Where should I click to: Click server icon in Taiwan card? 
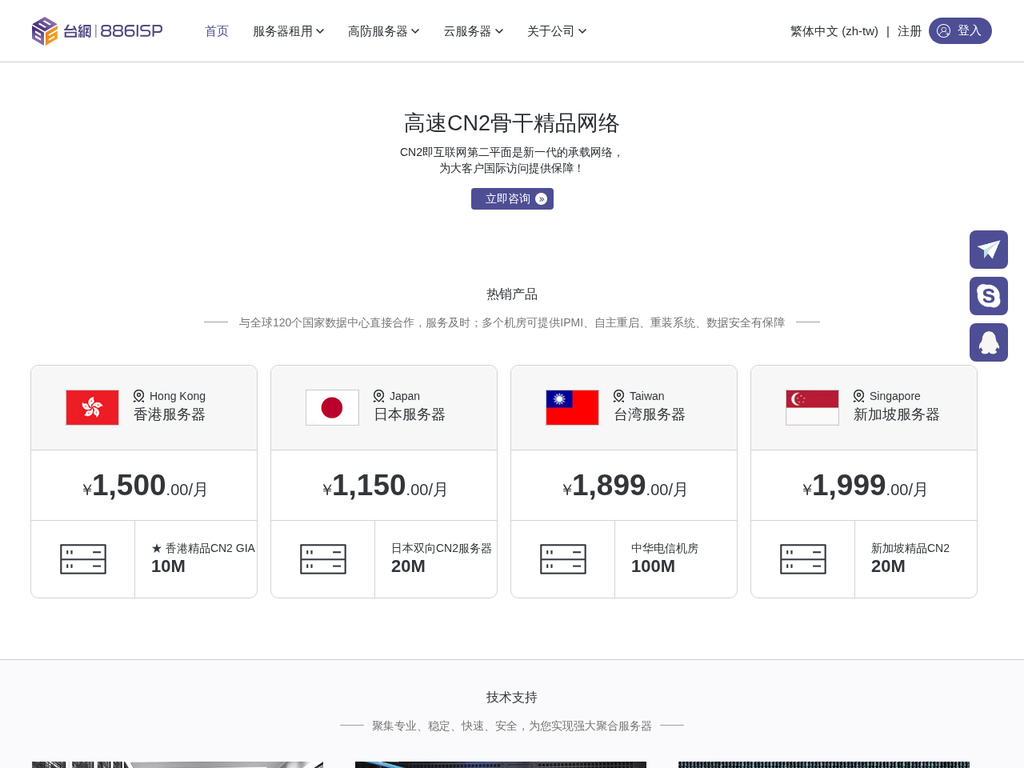(x=563, y=559)
